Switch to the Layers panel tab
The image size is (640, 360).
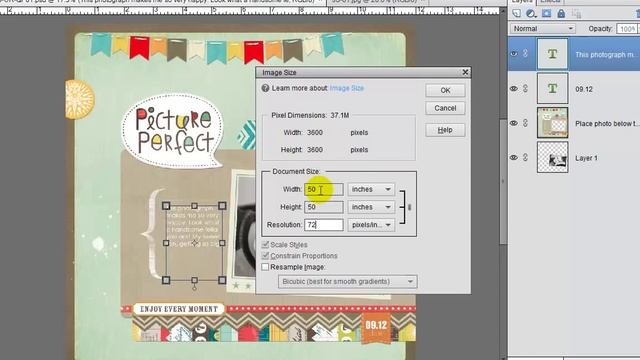(522, 2)
